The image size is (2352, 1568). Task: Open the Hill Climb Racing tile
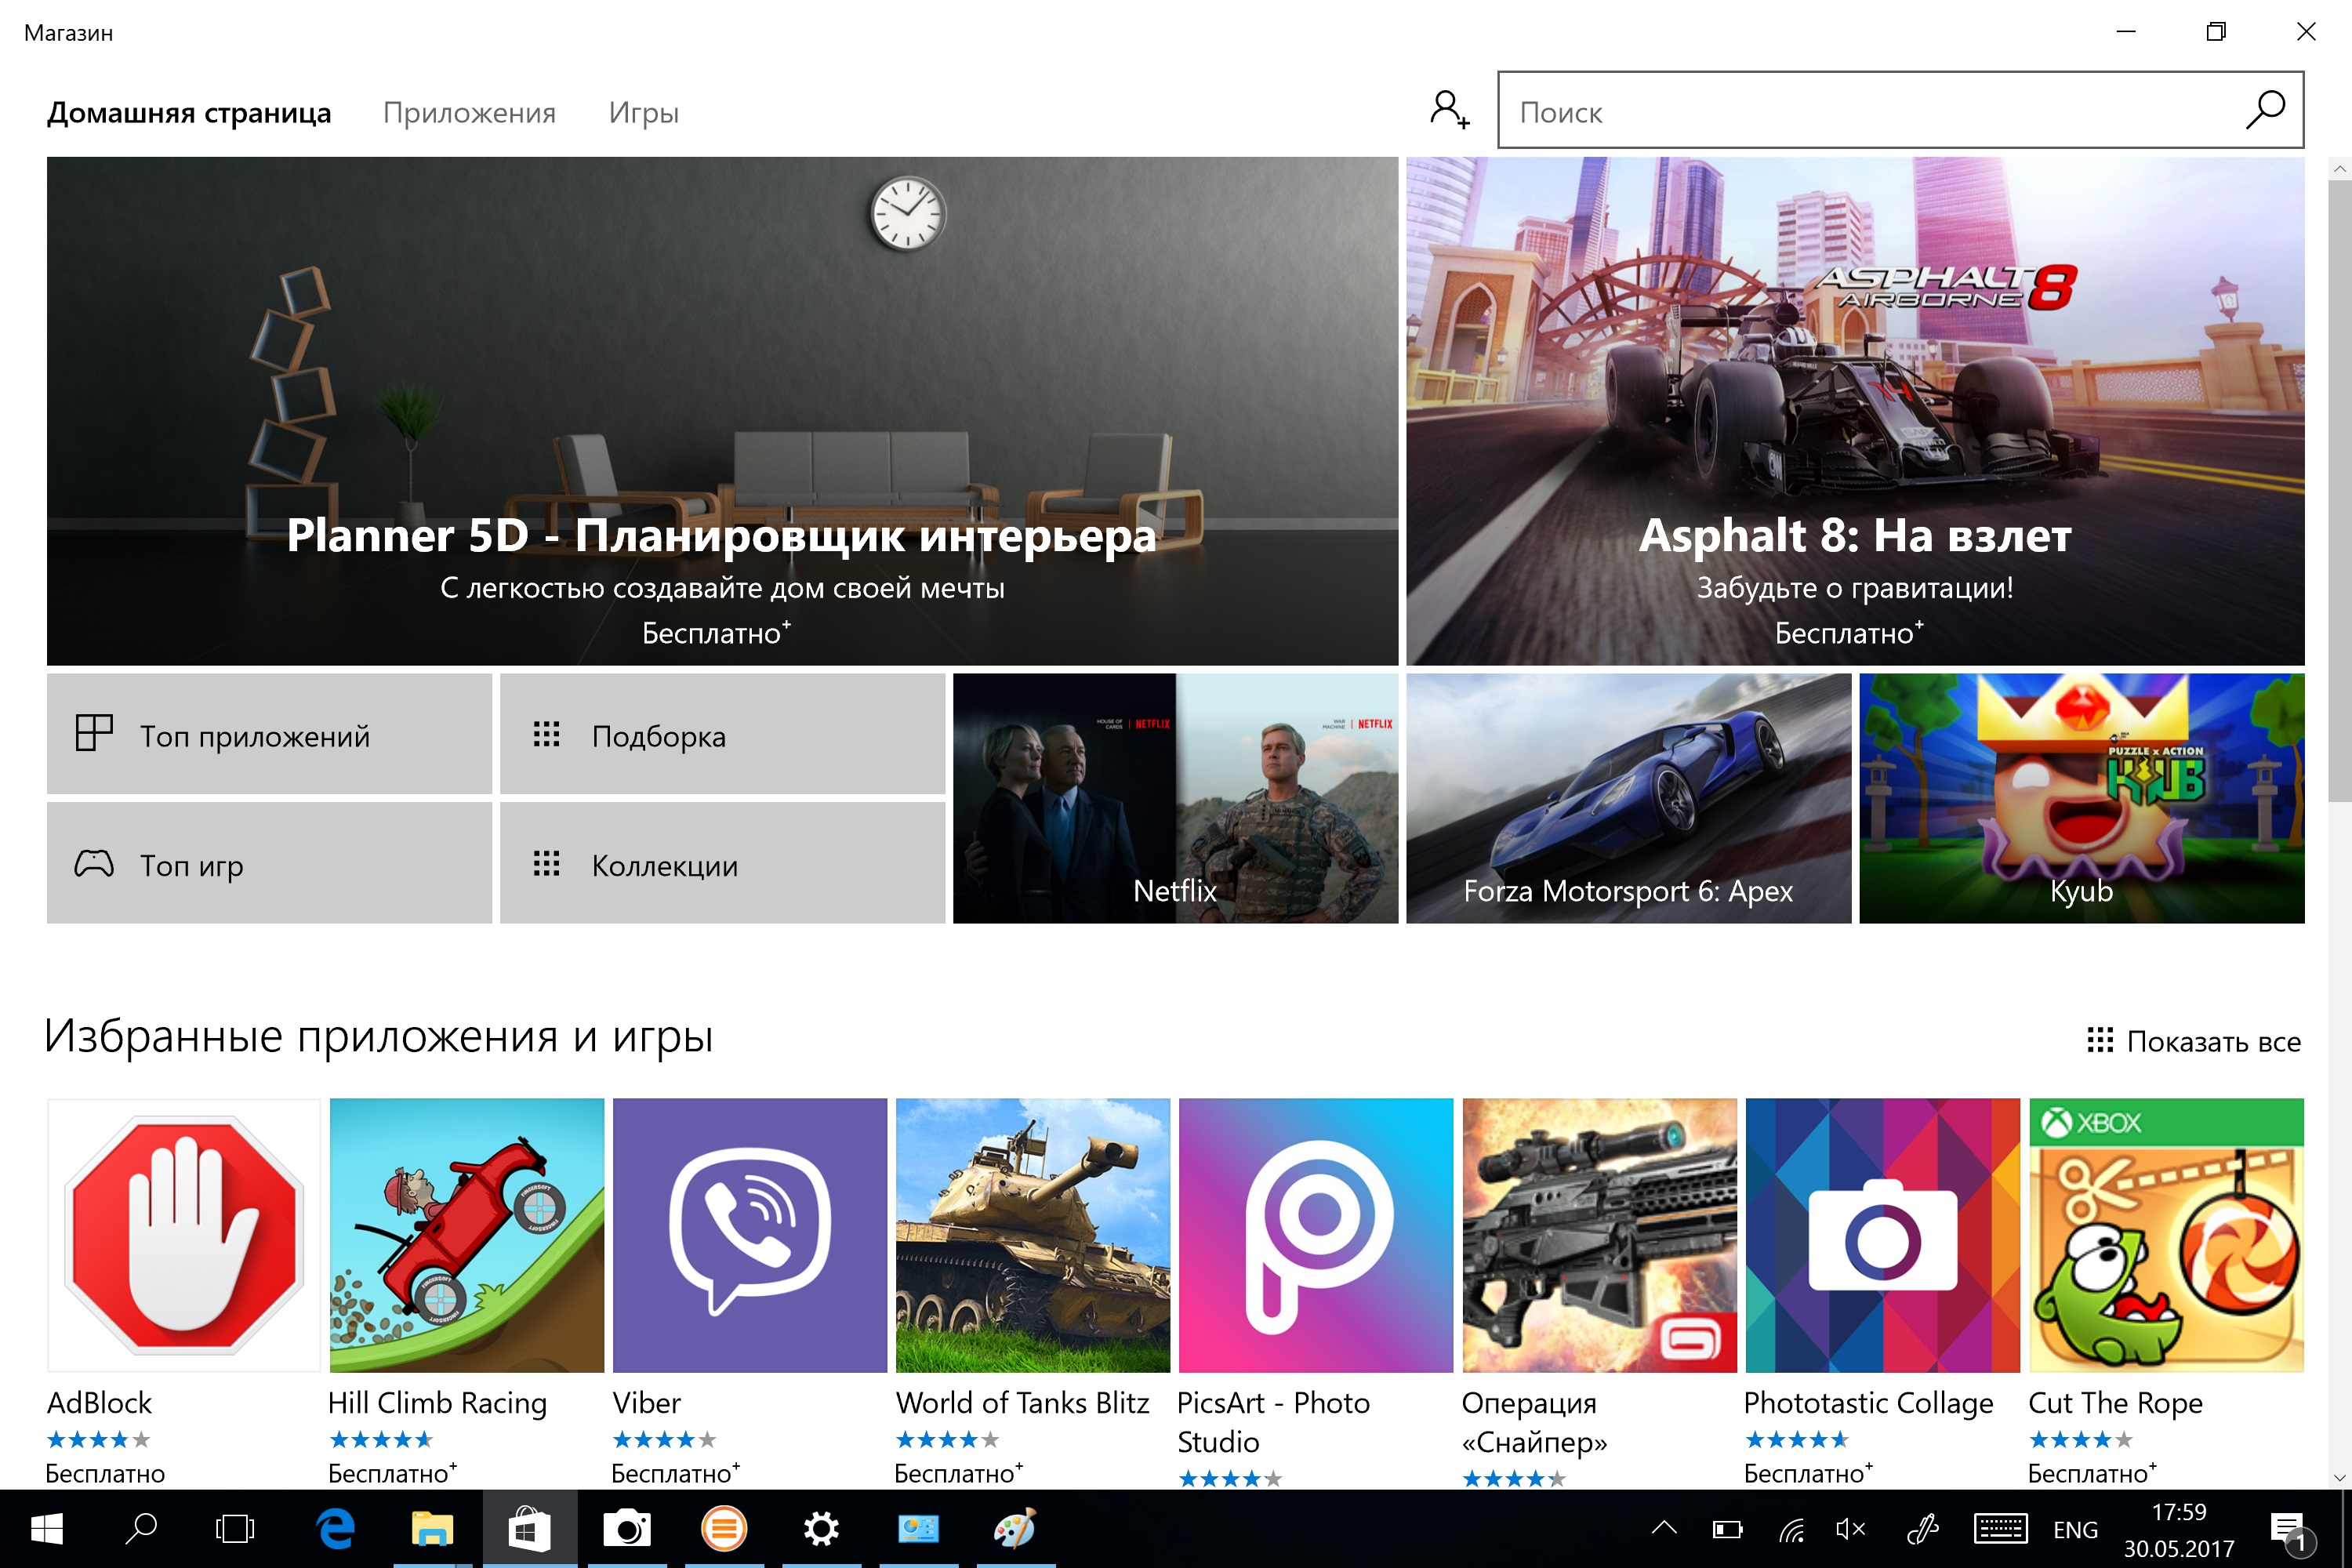(467, 1235)
